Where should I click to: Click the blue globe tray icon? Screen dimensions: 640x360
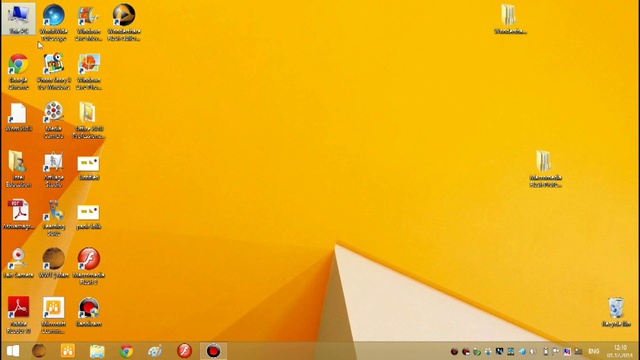[x=522, y=351]
